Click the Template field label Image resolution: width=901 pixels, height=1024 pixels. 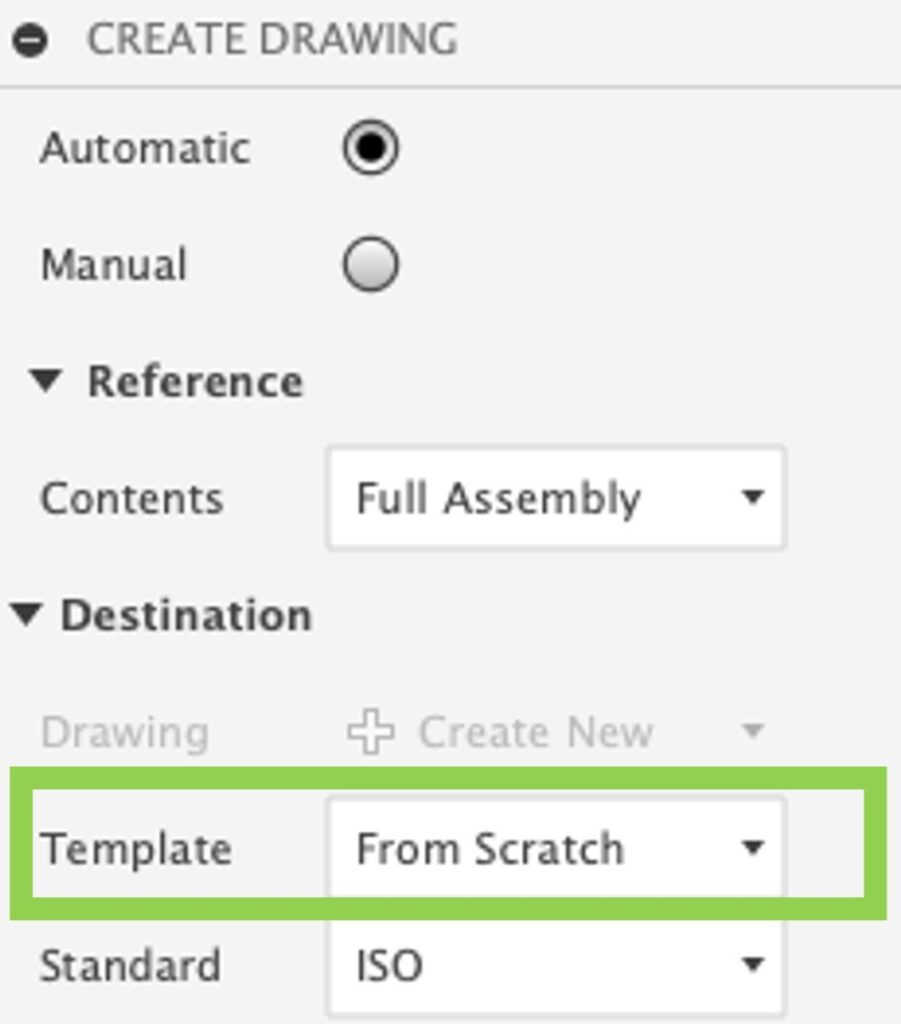click(136, 850)
